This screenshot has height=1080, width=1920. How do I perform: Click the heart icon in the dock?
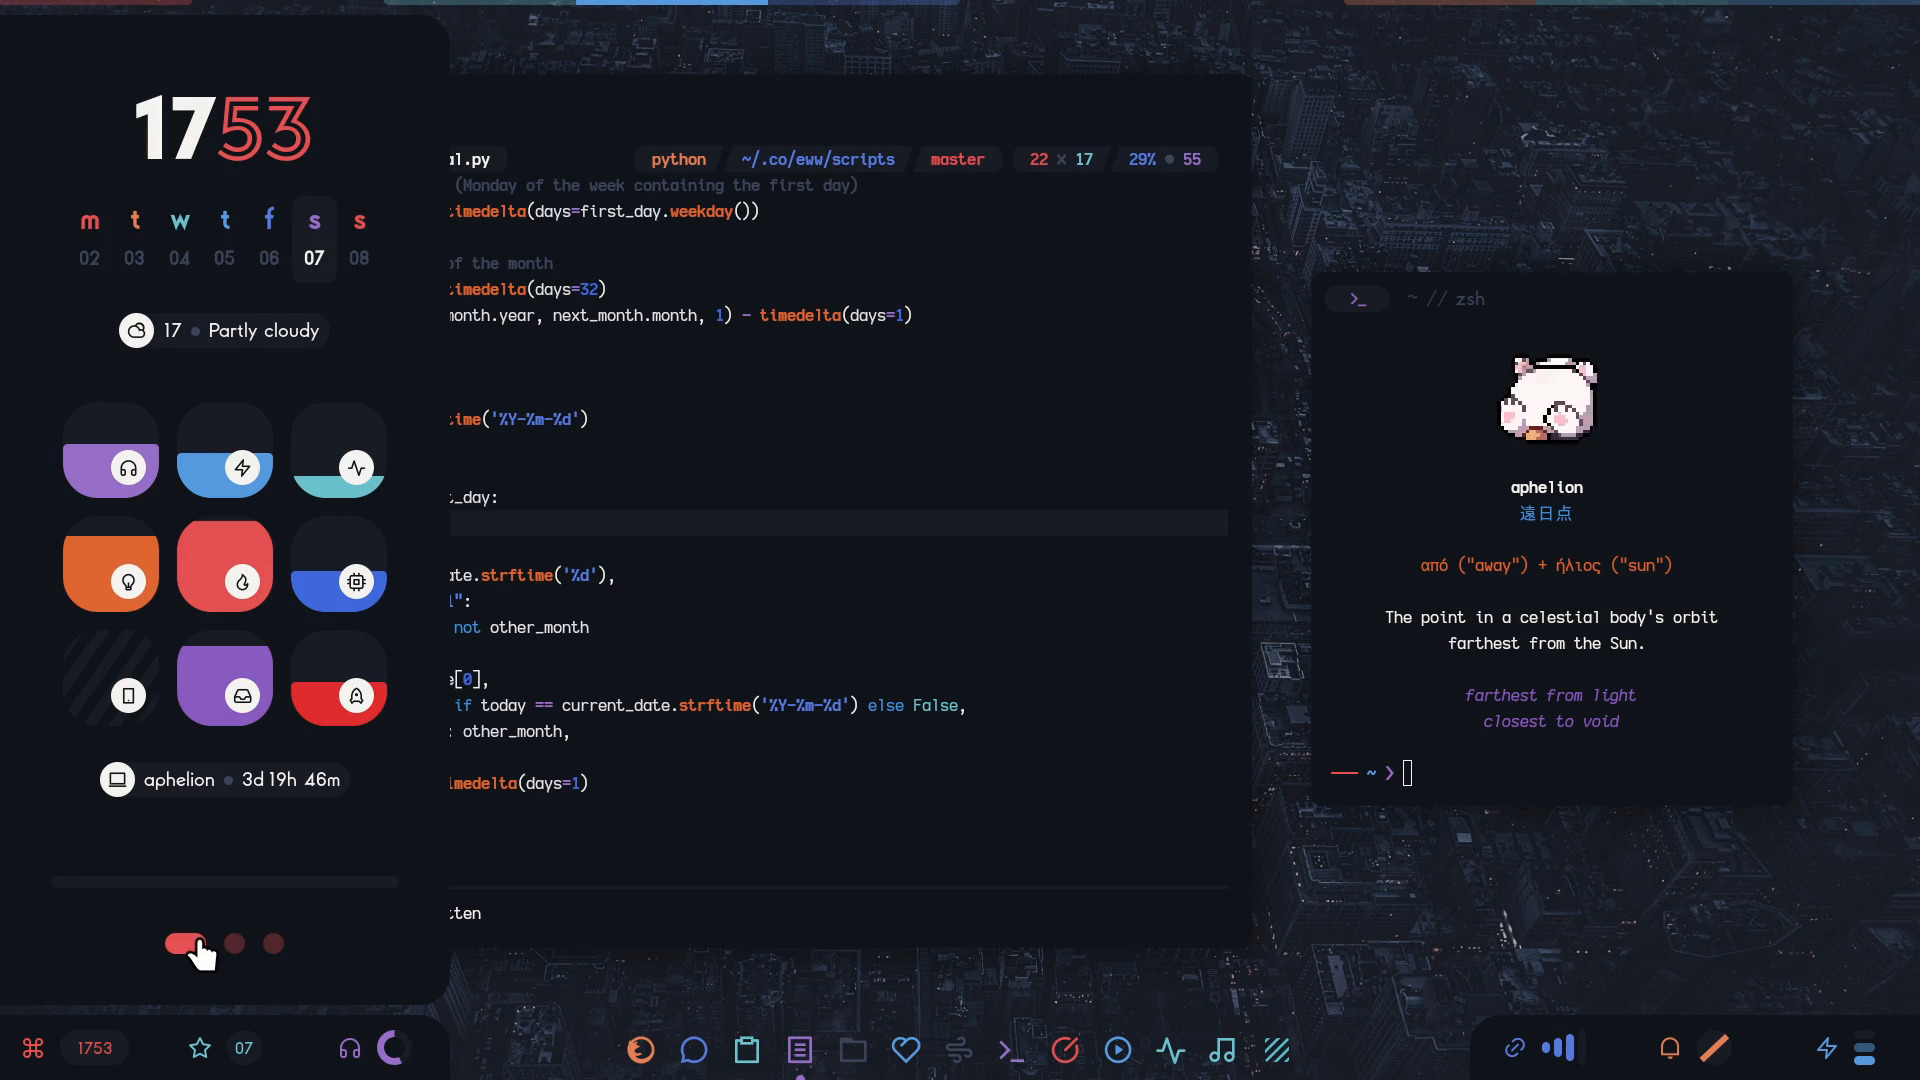pyautogui.click(x=905, y=1050)
